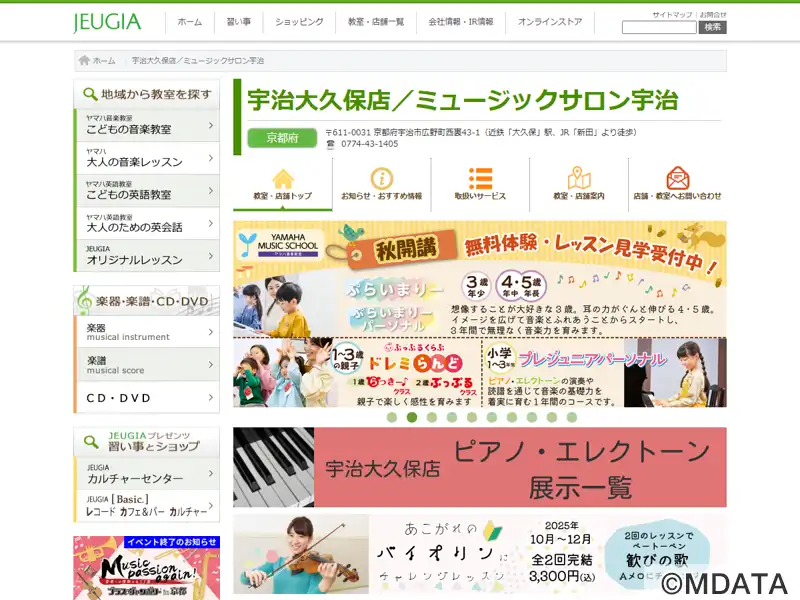
Task: Click the JEUGIA logo
Action: tap(107, 22)
